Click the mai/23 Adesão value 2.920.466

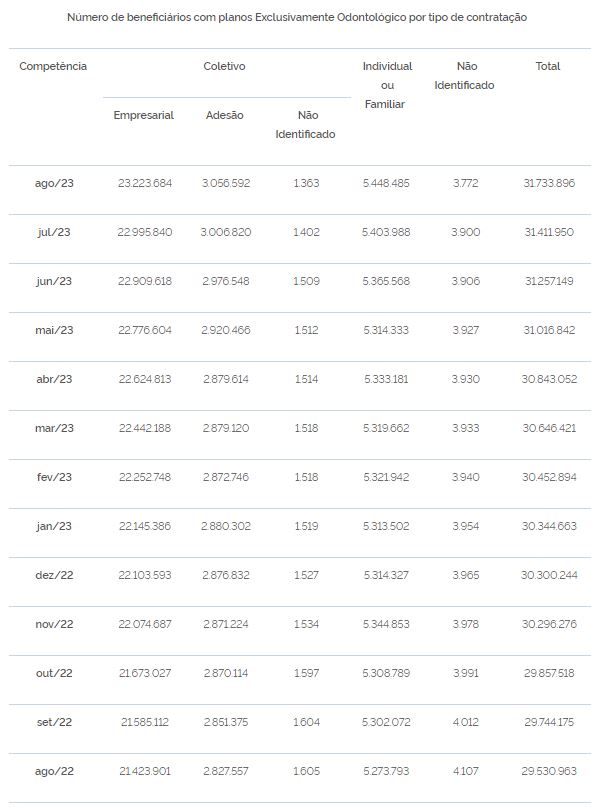tap(226, 330)
